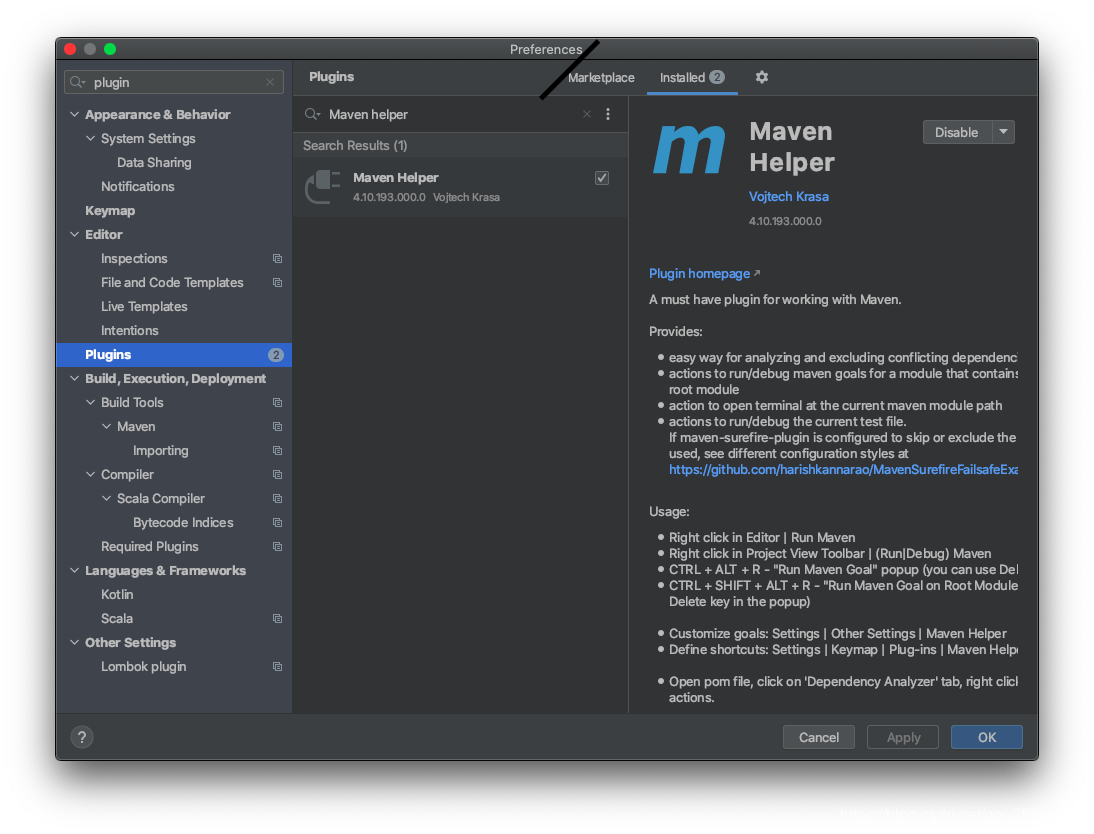Open Live Templates settings
The height and width of the screenshot is (834, 1094).
pyautogui.click(x=144, y=306)
